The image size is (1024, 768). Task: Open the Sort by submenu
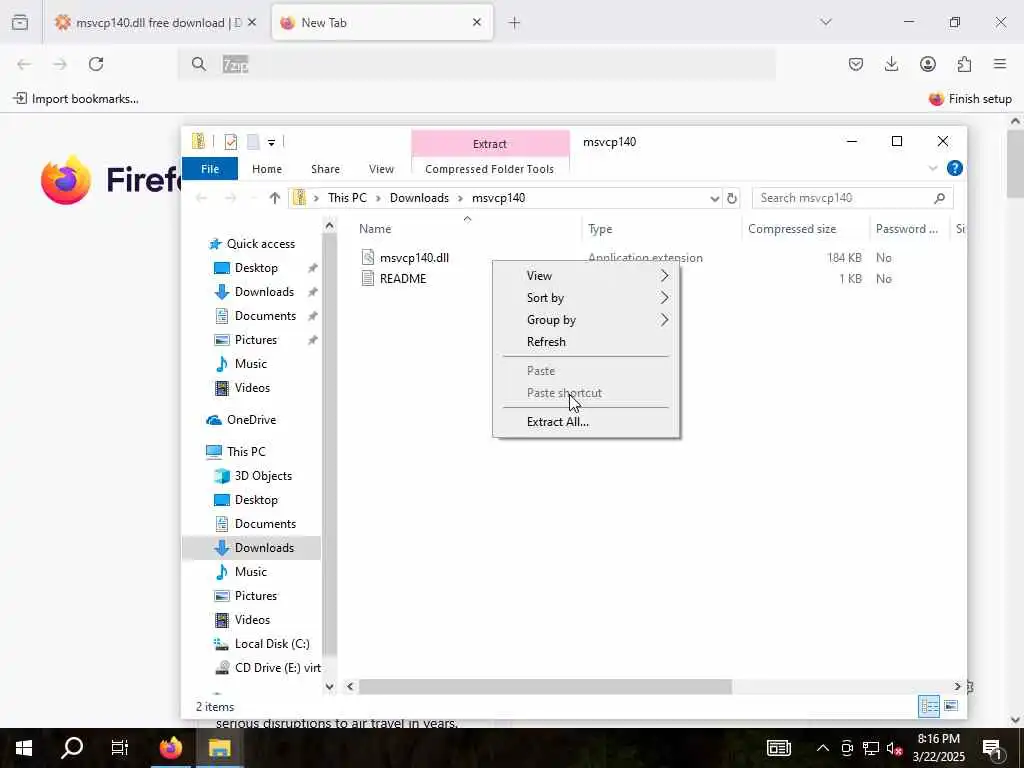point(586,298)
